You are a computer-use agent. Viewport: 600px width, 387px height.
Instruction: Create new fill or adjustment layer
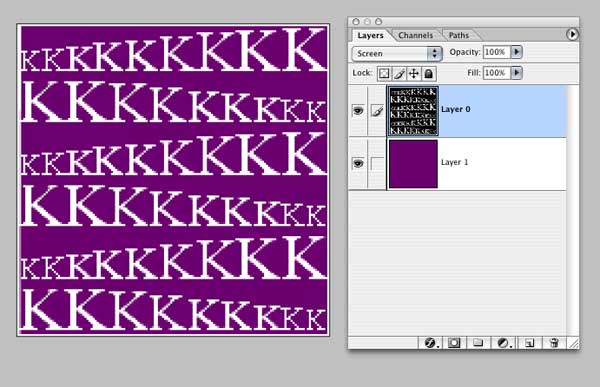[503, 343]
